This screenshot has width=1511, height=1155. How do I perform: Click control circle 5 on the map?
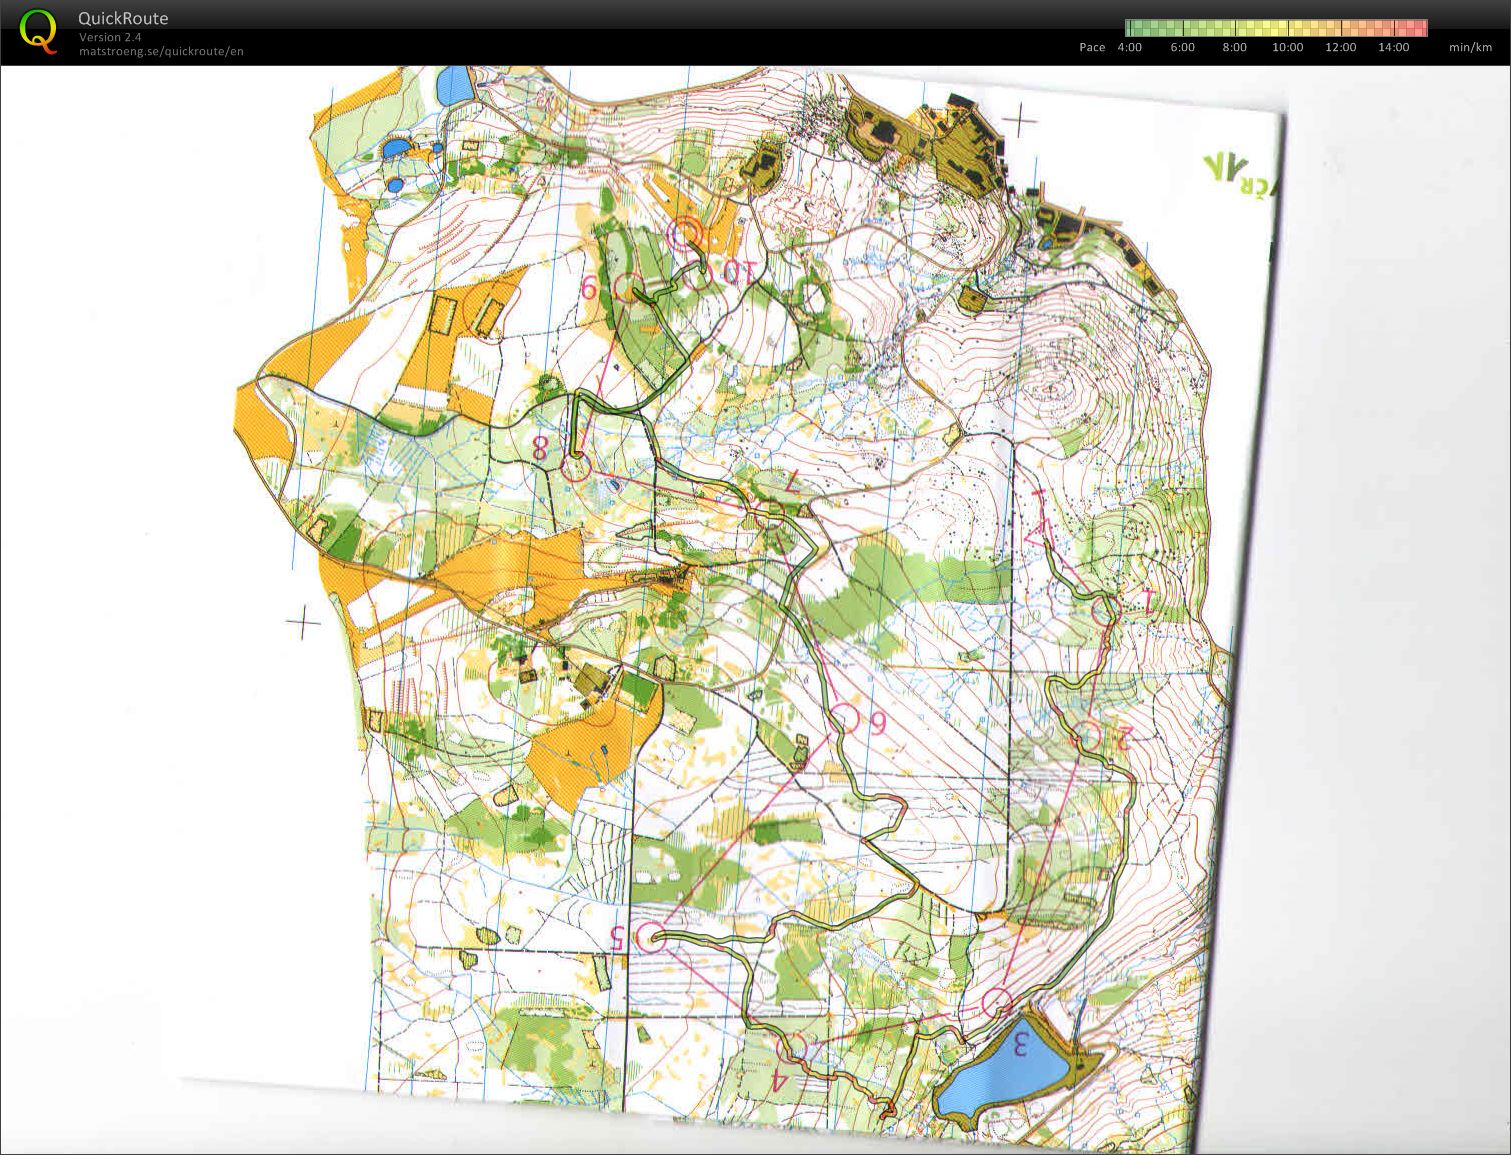click(x=651, y=937)
